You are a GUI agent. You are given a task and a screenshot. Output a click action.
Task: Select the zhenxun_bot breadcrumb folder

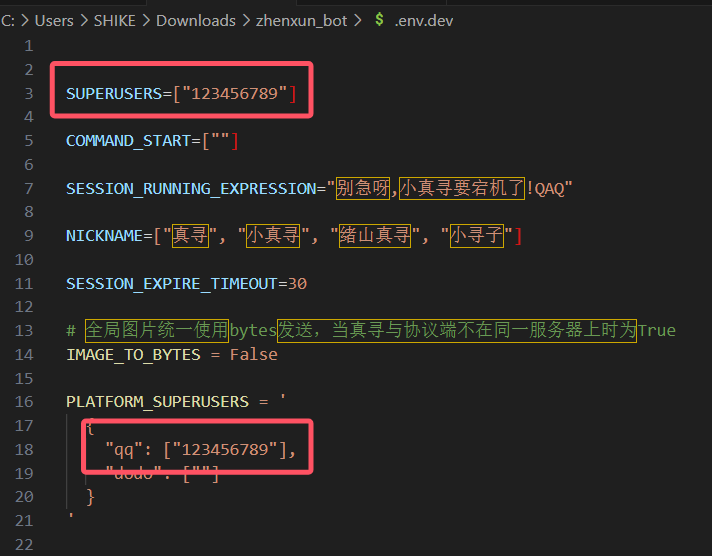[300, 20]
